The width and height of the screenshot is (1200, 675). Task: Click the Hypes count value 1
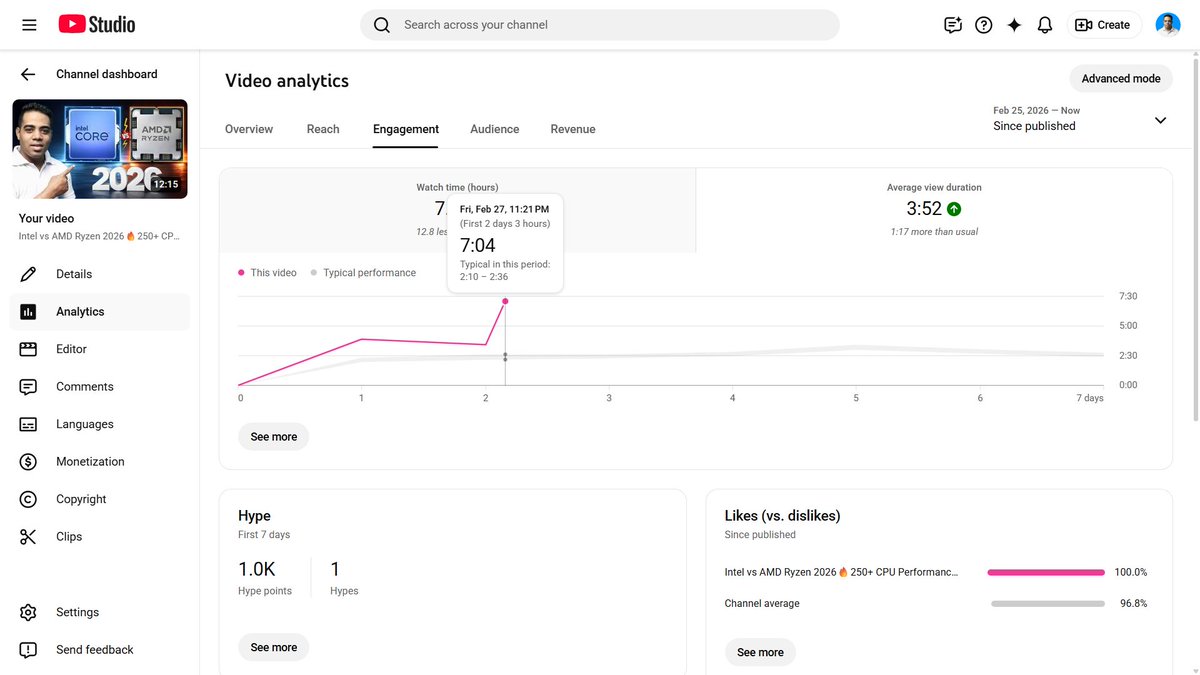[x=335, y=569]
